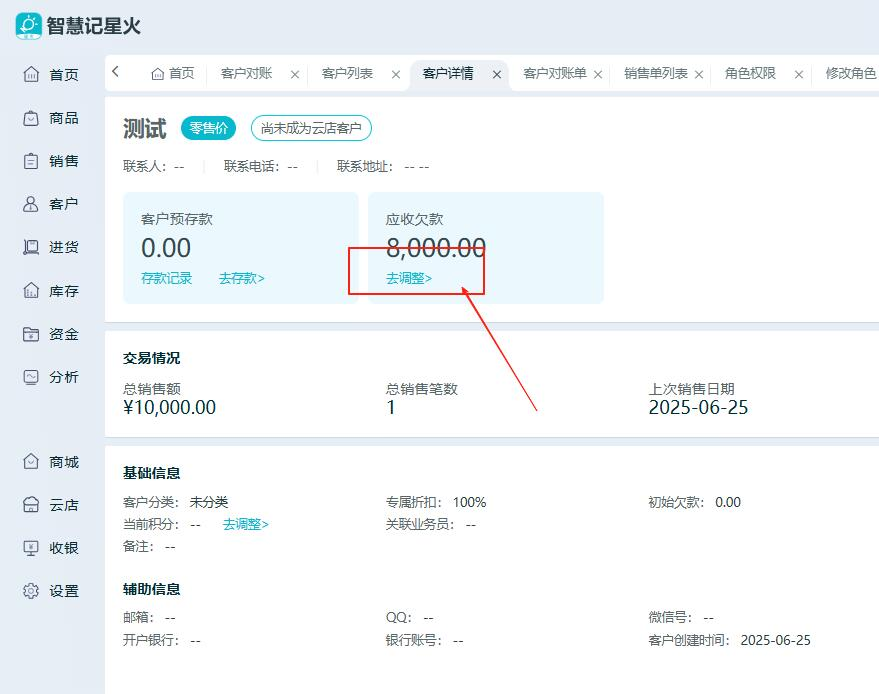The height and width of the screenshot is (694, 879).
Task: Click the 8,000.00 receivable amount
Action: tap(436, 248)
